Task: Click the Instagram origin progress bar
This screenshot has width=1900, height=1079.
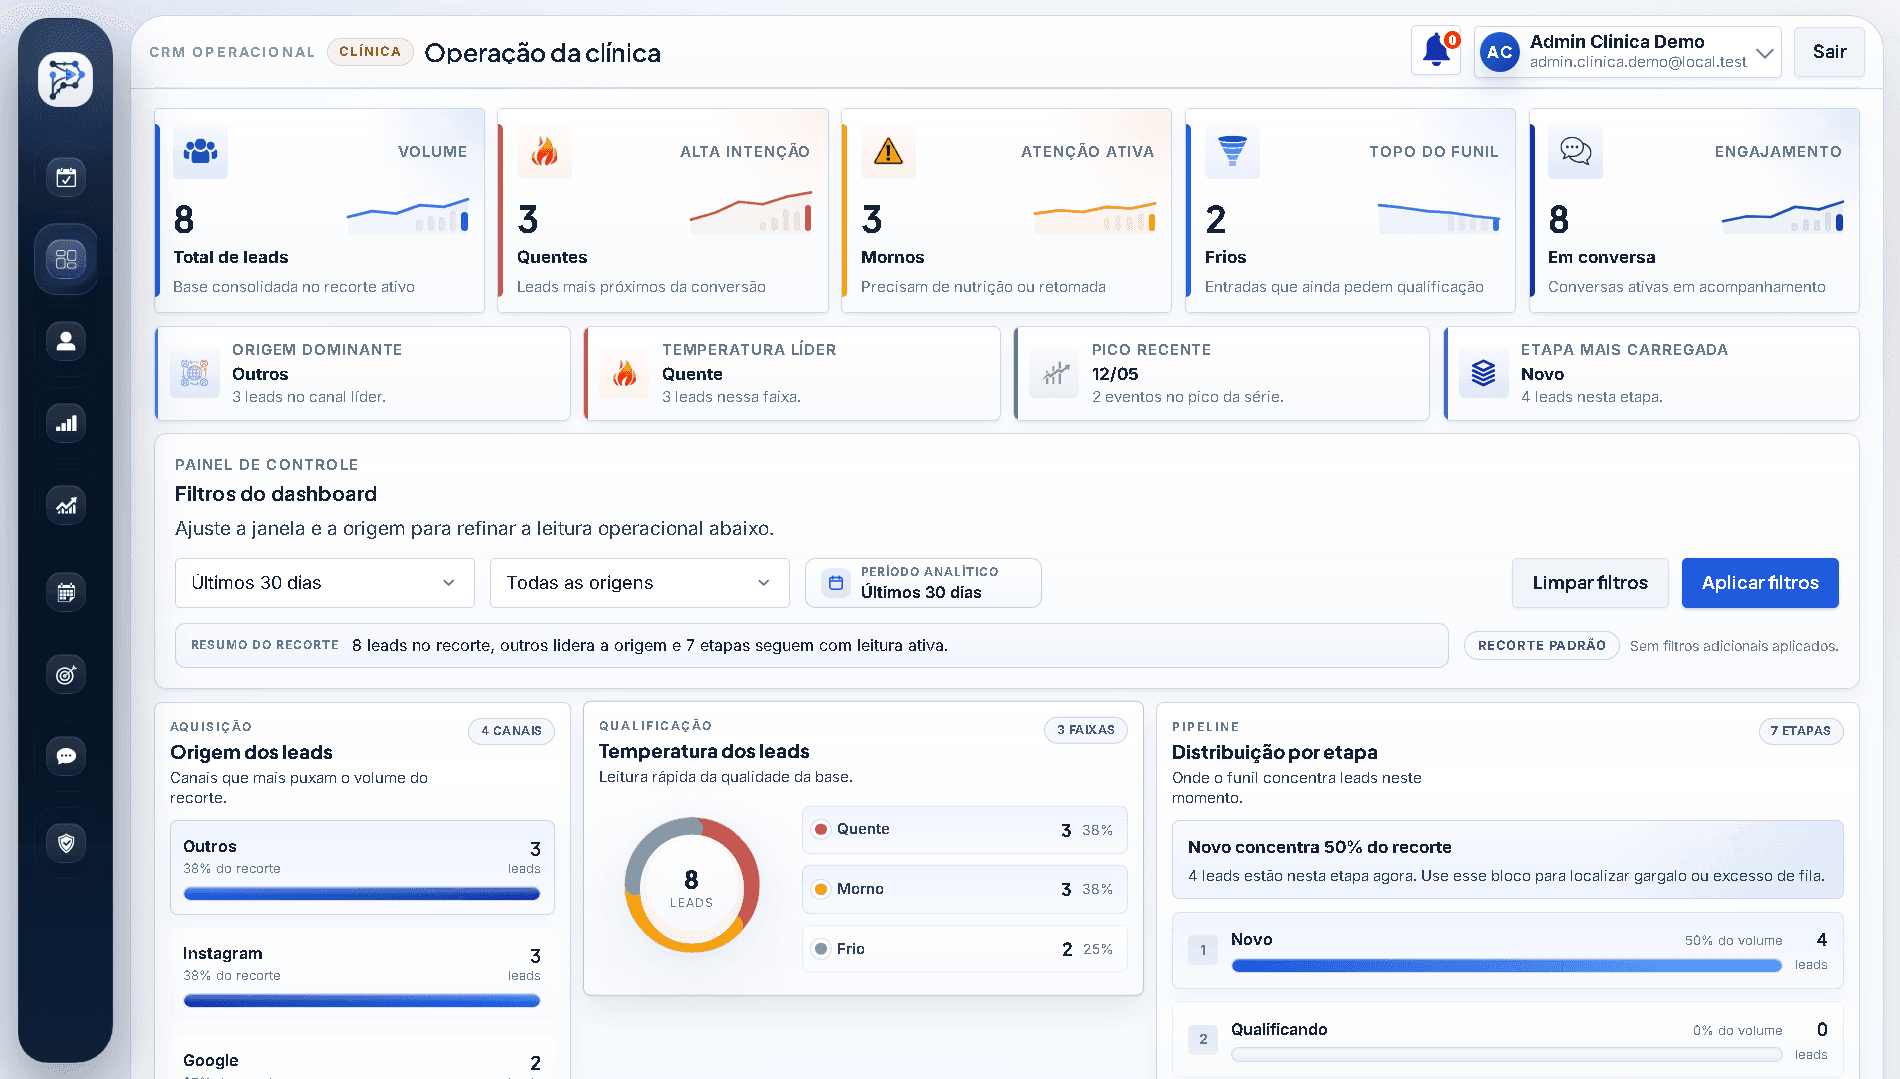Action: coord(362,1001)
